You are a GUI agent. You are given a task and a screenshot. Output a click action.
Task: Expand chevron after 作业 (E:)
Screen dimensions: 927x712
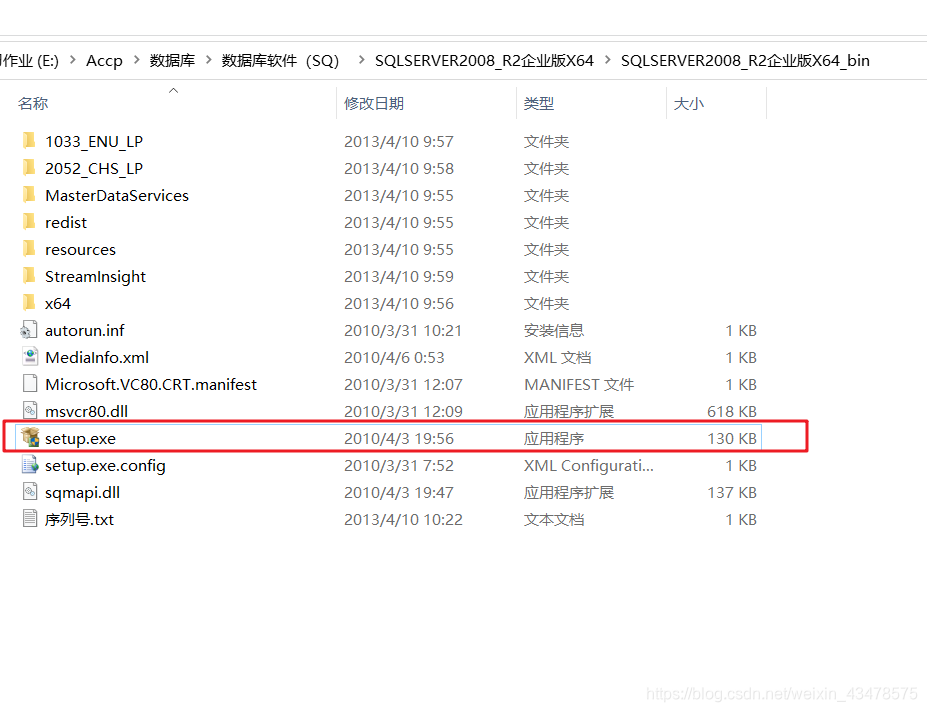pyautogui.click(x=73, y=60)
